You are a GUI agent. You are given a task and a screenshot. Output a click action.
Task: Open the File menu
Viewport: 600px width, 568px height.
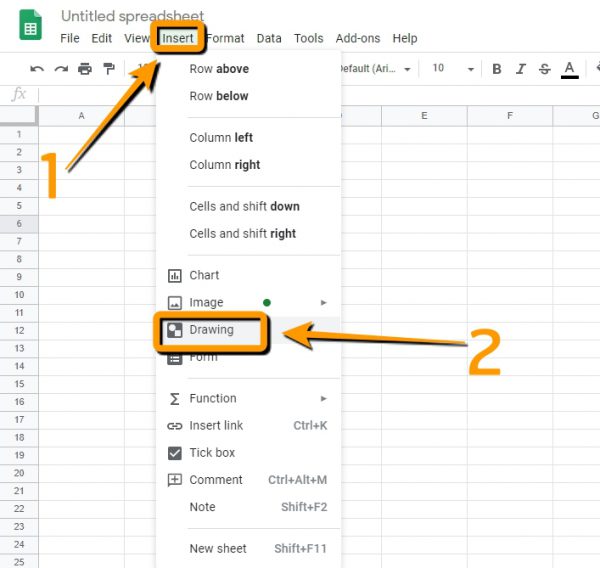tap(70, 38)
